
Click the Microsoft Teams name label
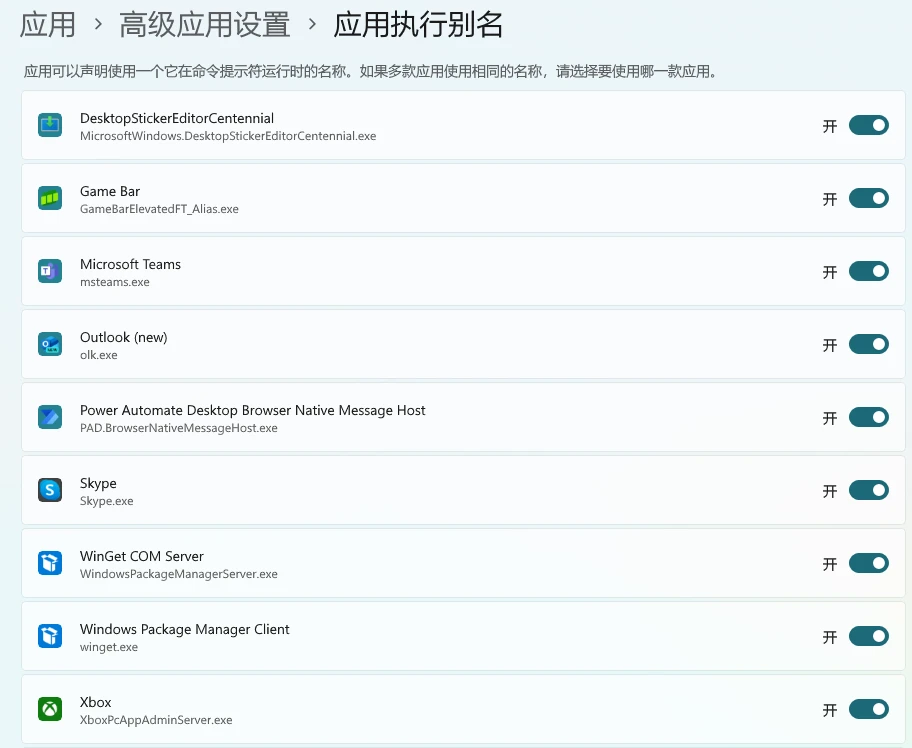(x=130, y=264)
